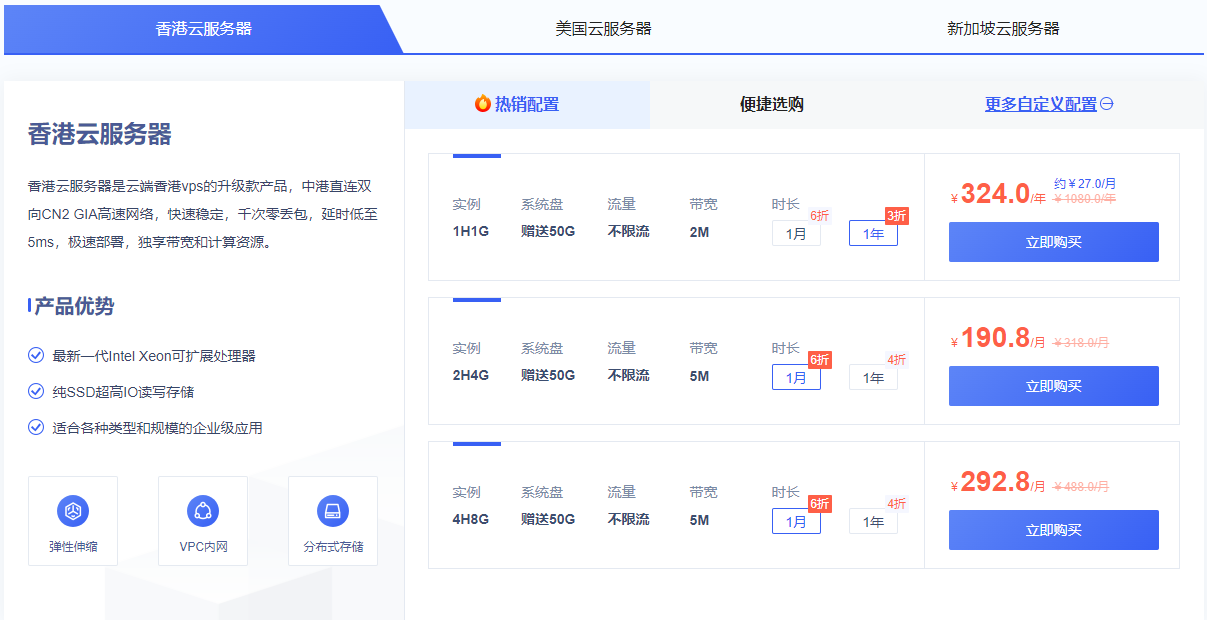Viewport: 1207px width, 620px height.
Task: Click 立即购买 for the ¥292.8 plan
Action: tap(1054, 530)
